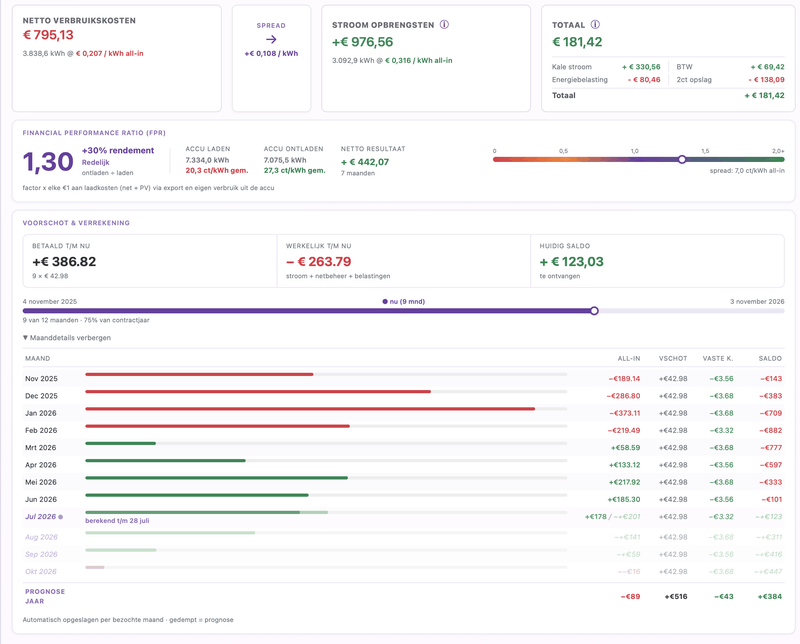Click the Apr 2026 all-in value +€133.12
Viewport: 800px width, 644px height.
[x=624, y=465]
